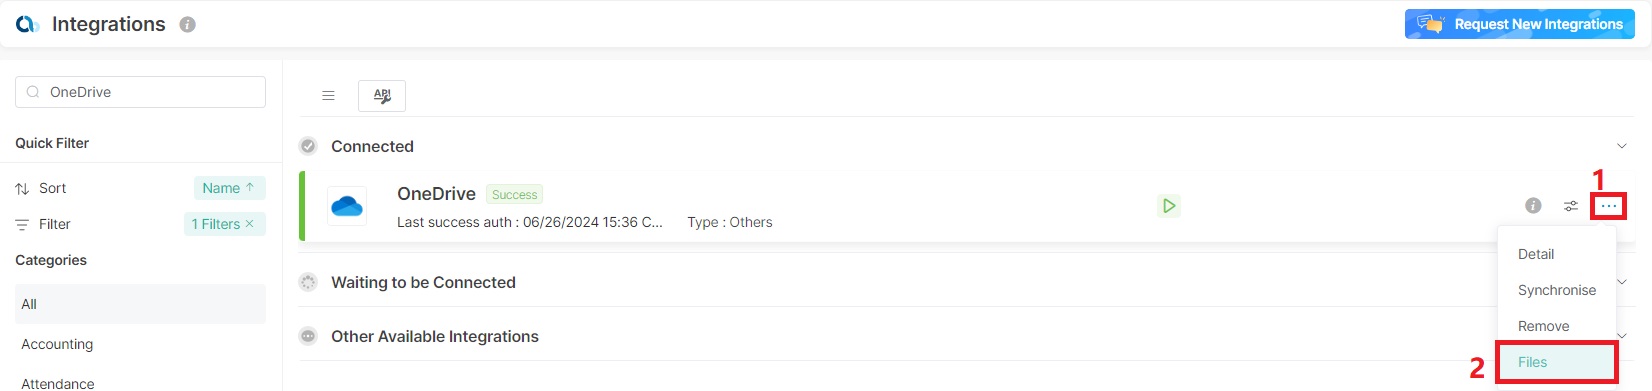Click Request New Integrations button
Screen dimensions: 1652x391
1519,24
